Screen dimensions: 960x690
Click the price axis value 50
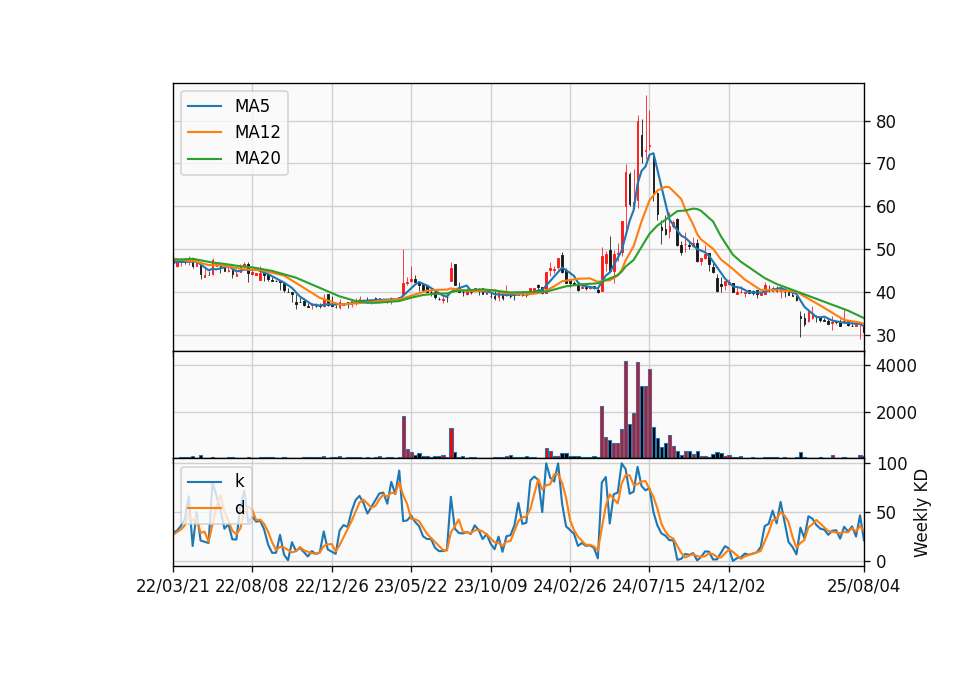885,250
